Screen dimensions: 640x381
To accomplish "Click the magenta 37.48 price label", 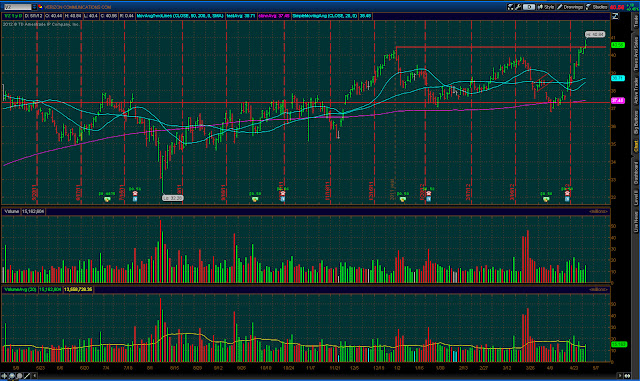I will point(618,100).
